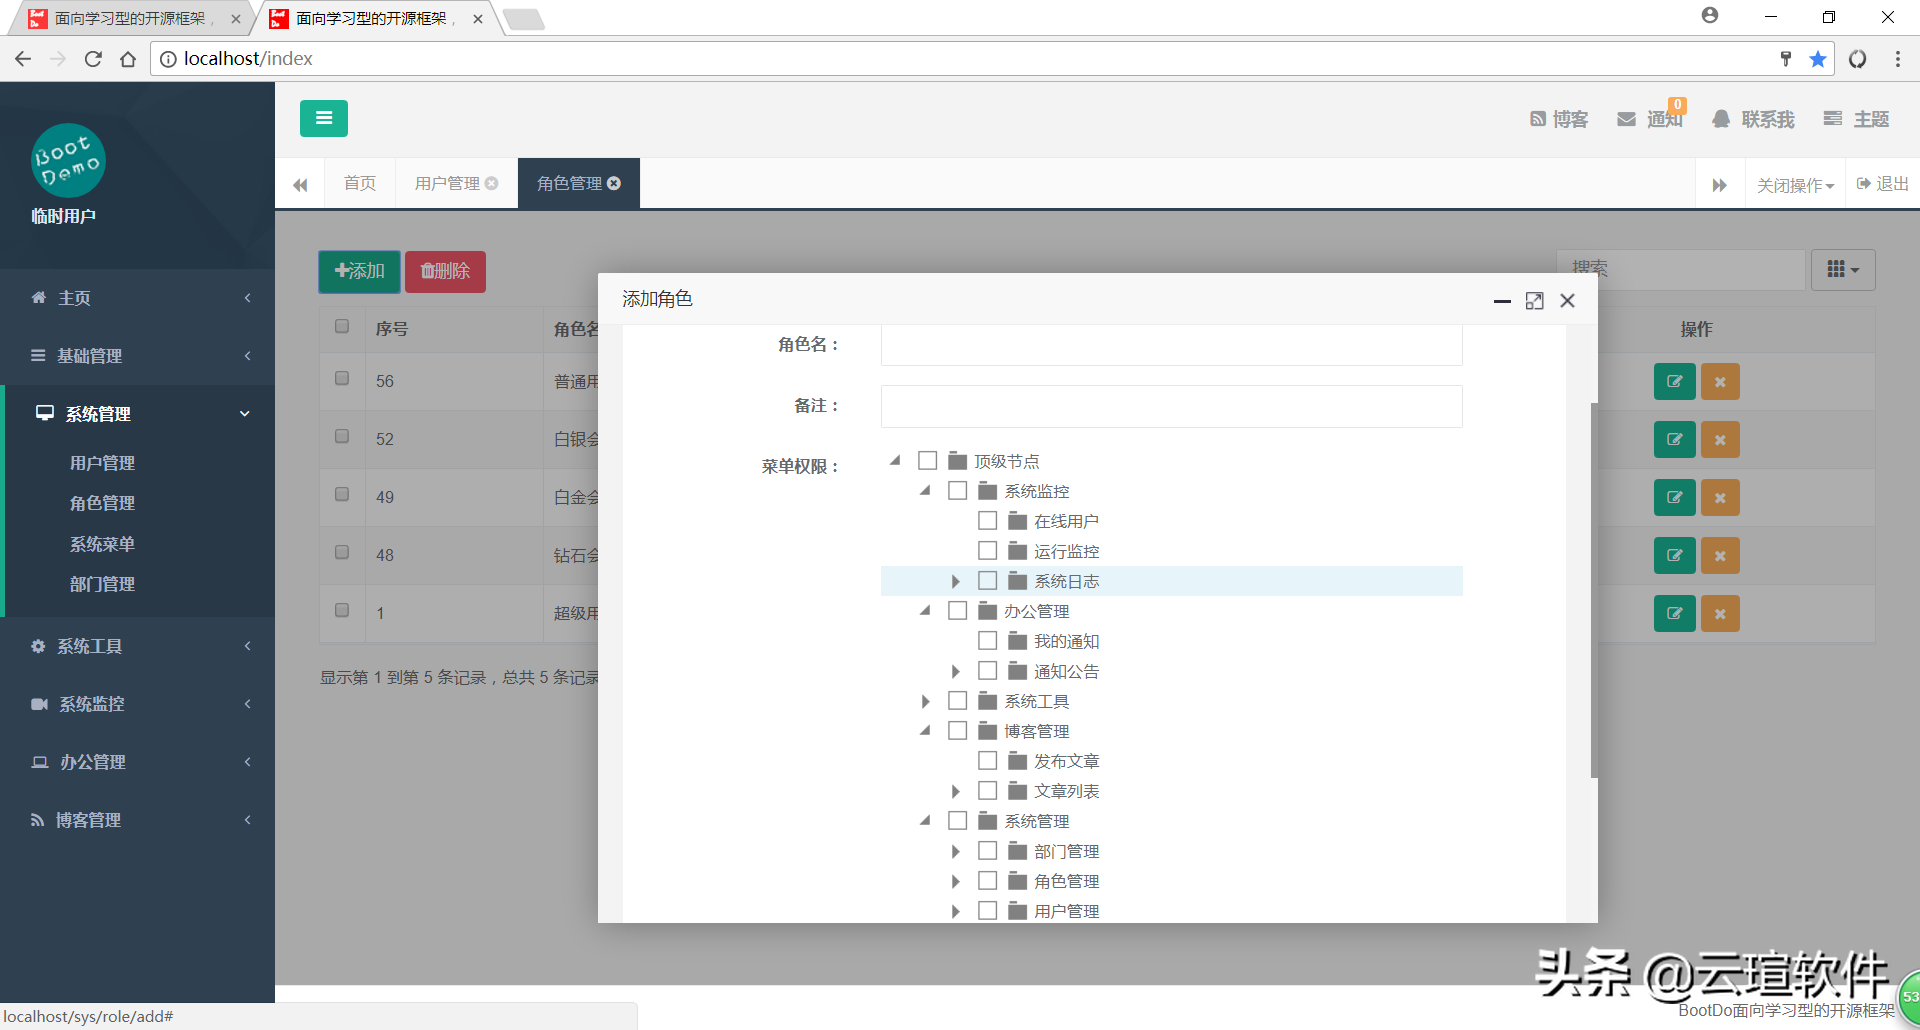Check the 发布文章 checkbox

987,761
